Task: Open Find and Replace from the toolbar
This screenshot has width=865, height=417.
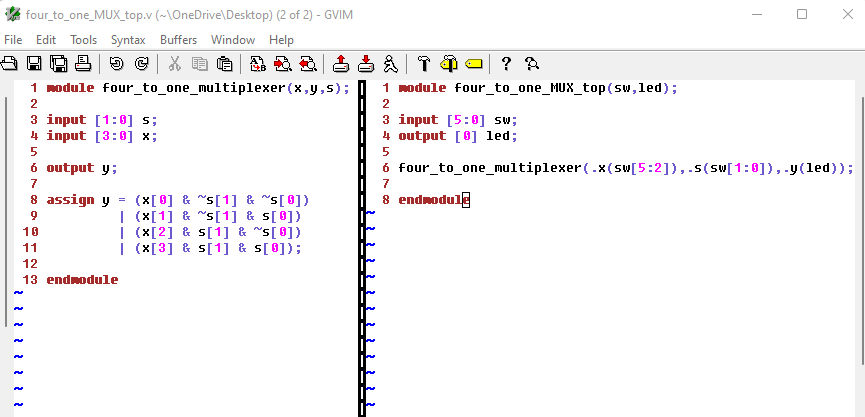Action: click(x=258, y=64)
